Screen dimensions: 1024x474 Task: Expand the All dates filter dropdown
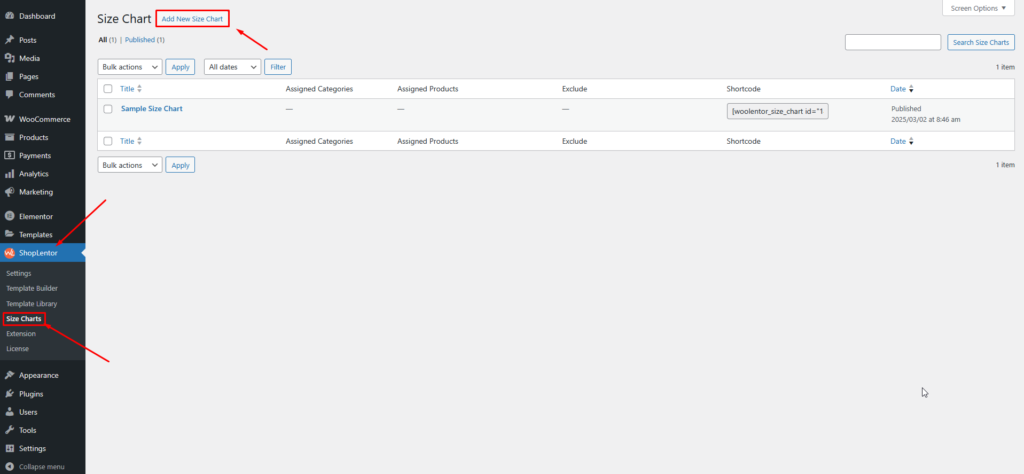click(231, 67)
